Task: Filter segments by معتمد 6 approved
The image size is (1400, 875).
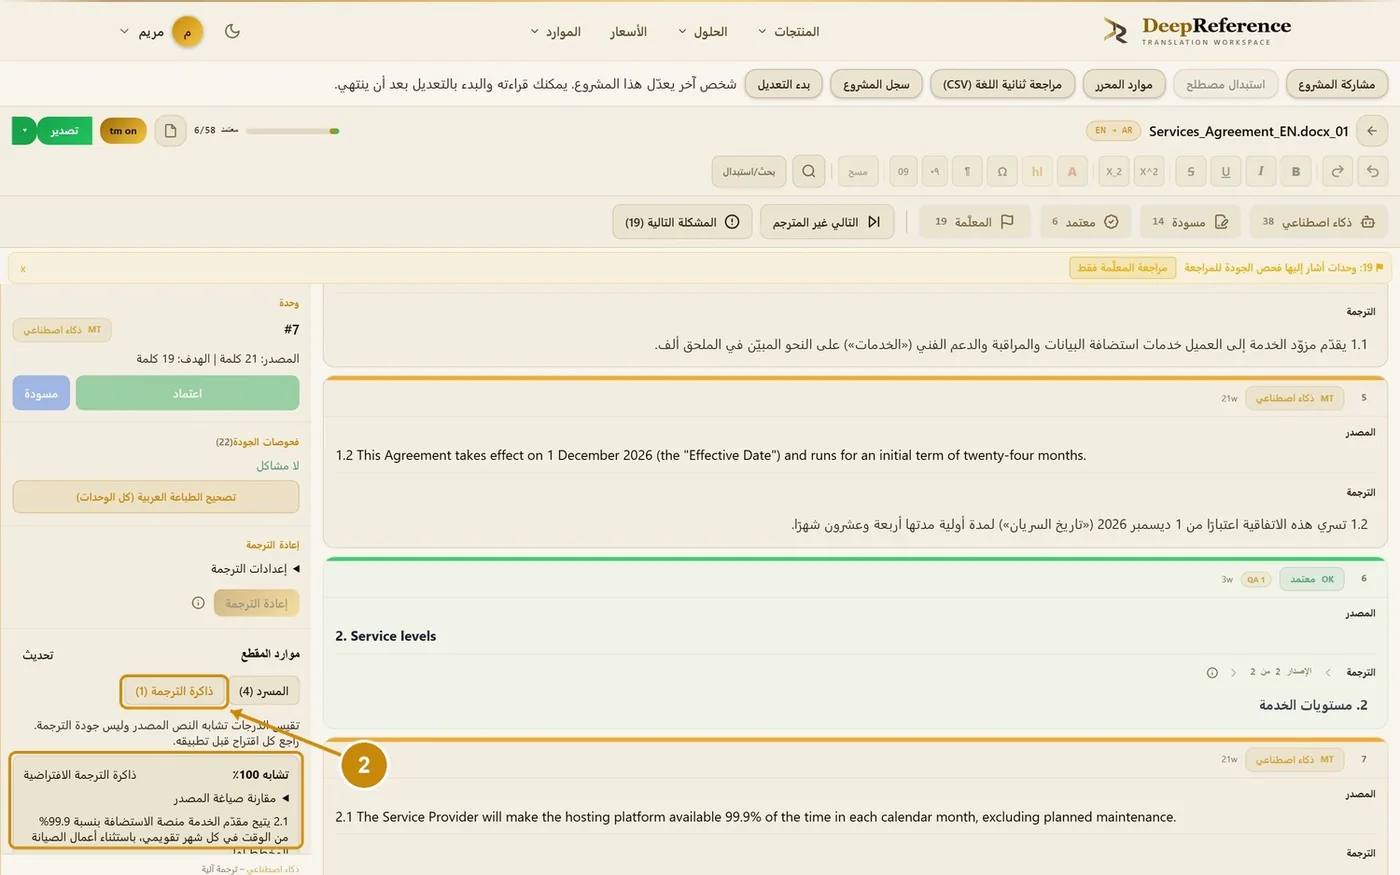Action: click(1085, 222)
